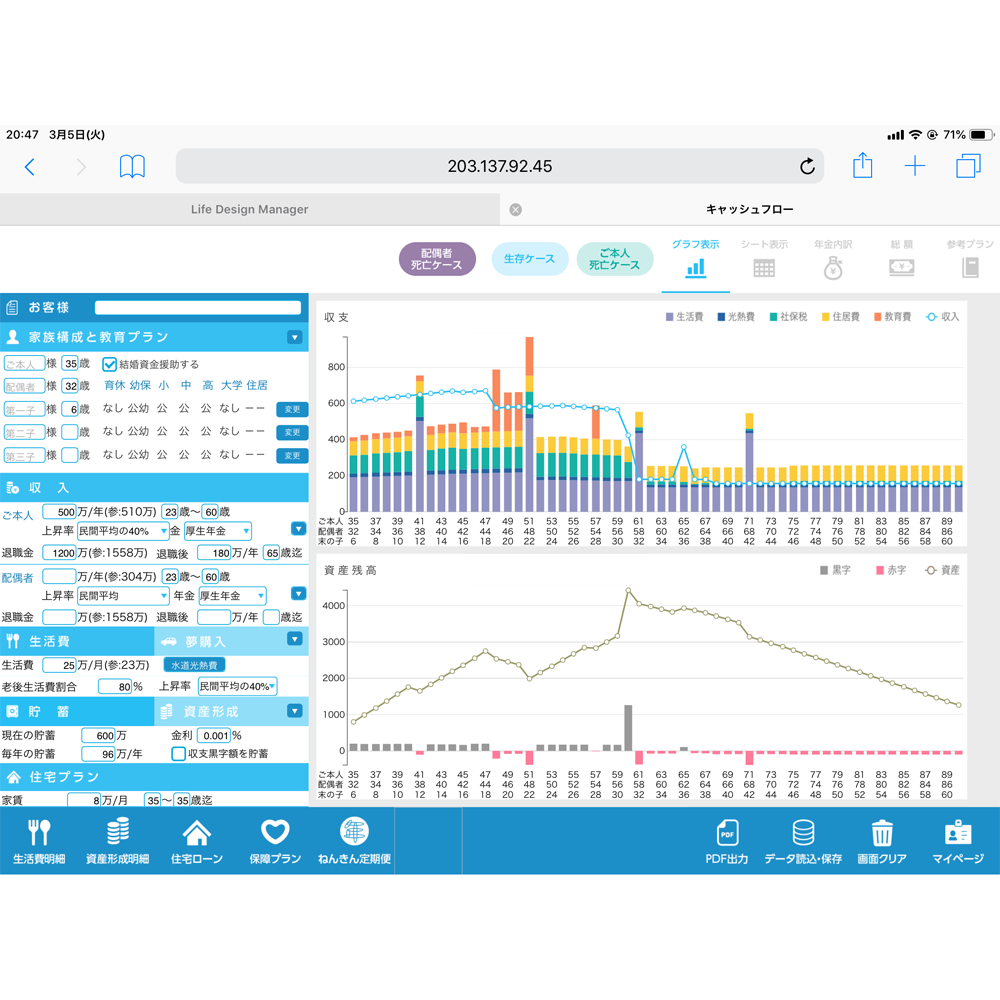Edit 現在の貯蓄 600 field

(99, 735)
